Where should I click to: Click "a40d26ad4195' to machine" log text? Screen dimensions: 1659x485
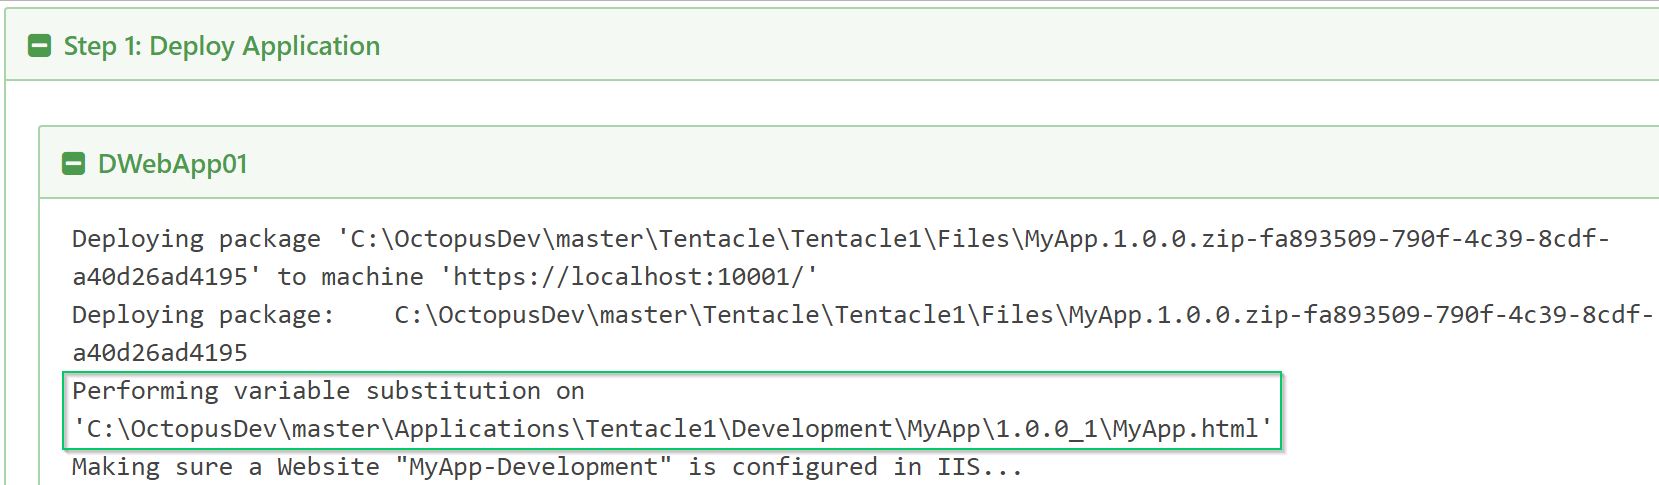247,277
